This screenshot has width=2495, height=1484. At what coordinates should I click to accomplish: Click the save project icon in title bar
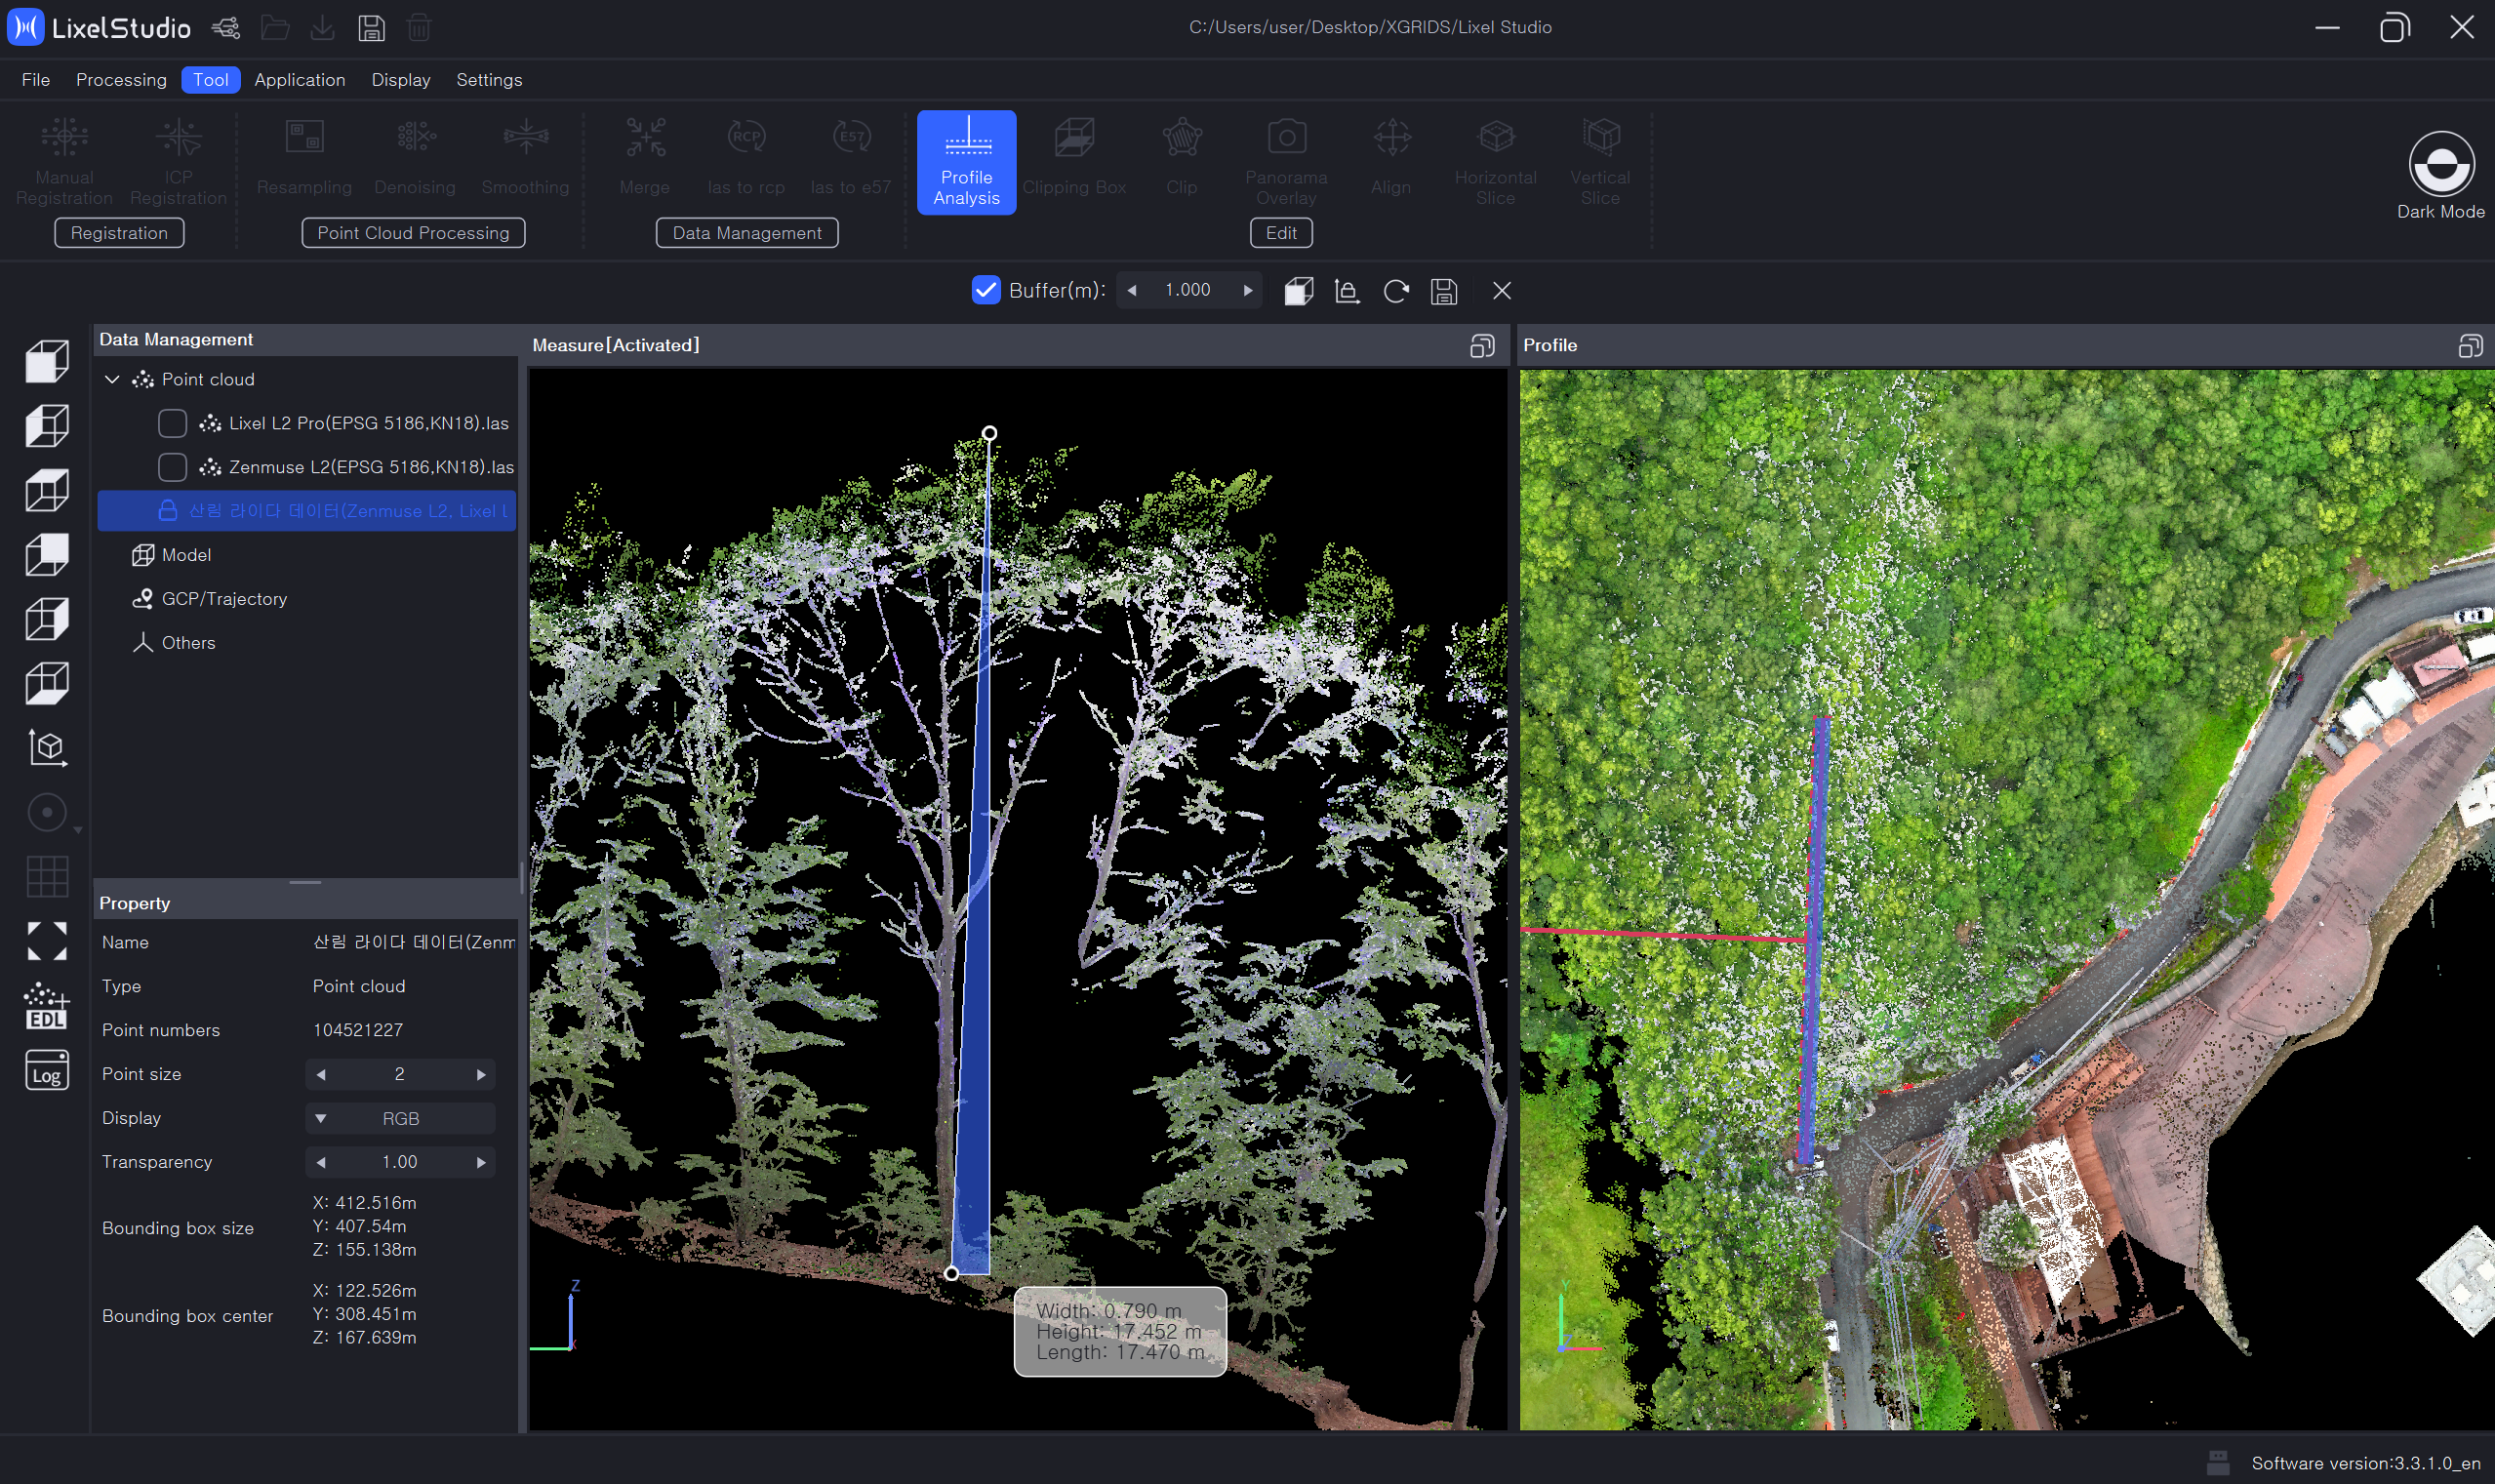371,28
